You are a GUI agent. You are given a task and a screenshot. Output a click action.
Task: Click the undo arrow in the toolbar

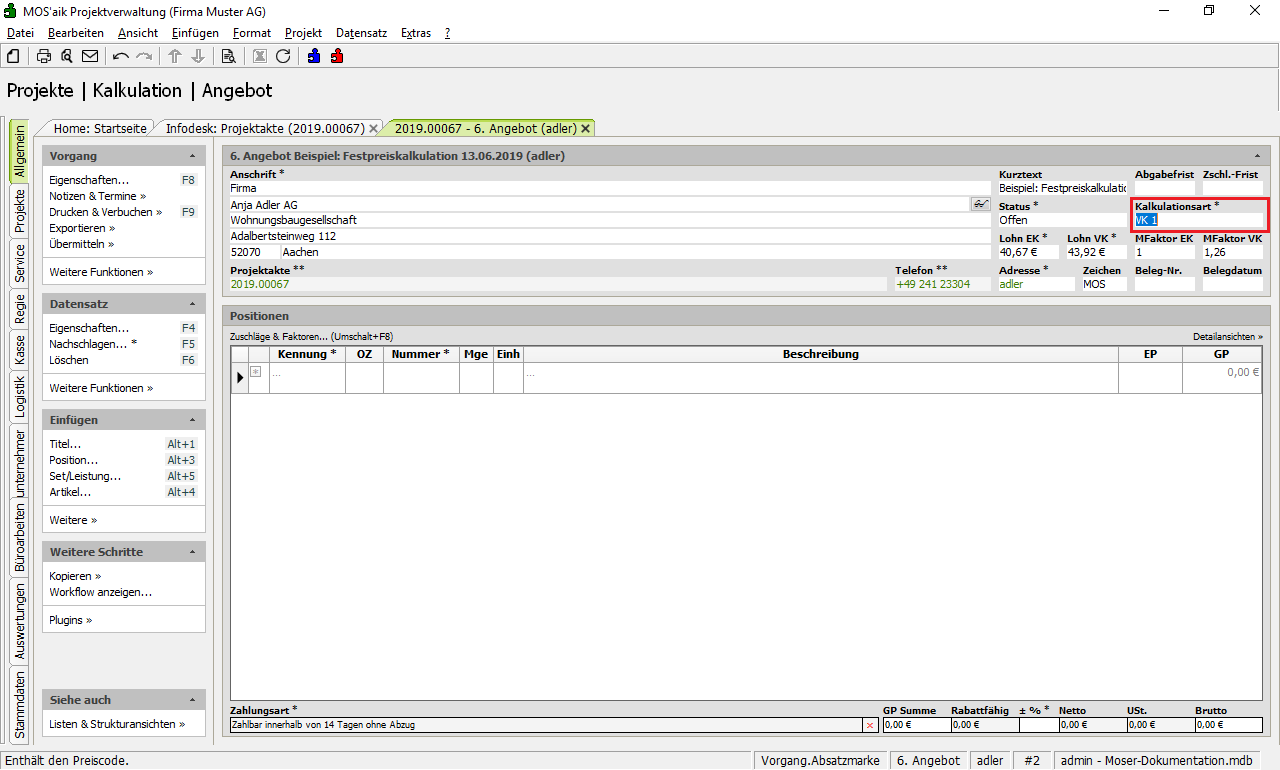[x=121, y=56]
